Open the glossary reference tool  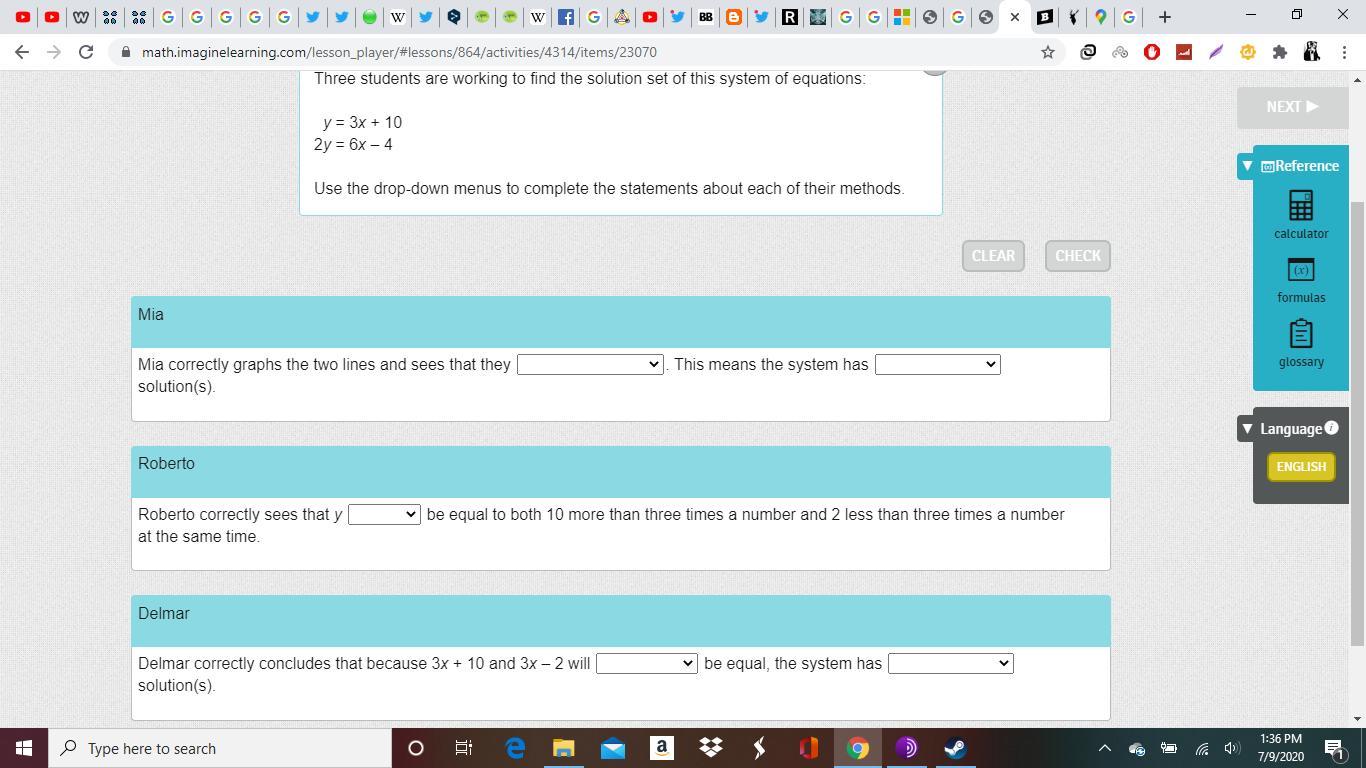1301,343
